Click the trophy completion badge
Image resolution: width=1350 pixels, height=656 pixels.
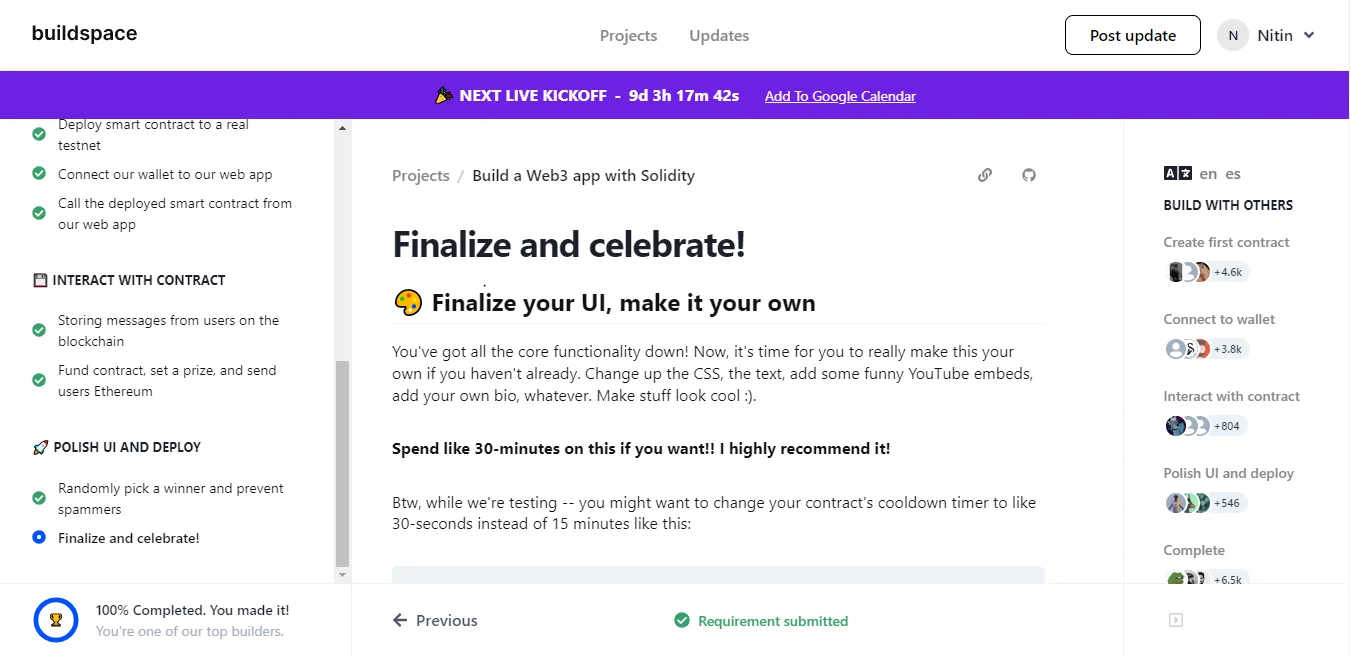click(x=56, y=620)
